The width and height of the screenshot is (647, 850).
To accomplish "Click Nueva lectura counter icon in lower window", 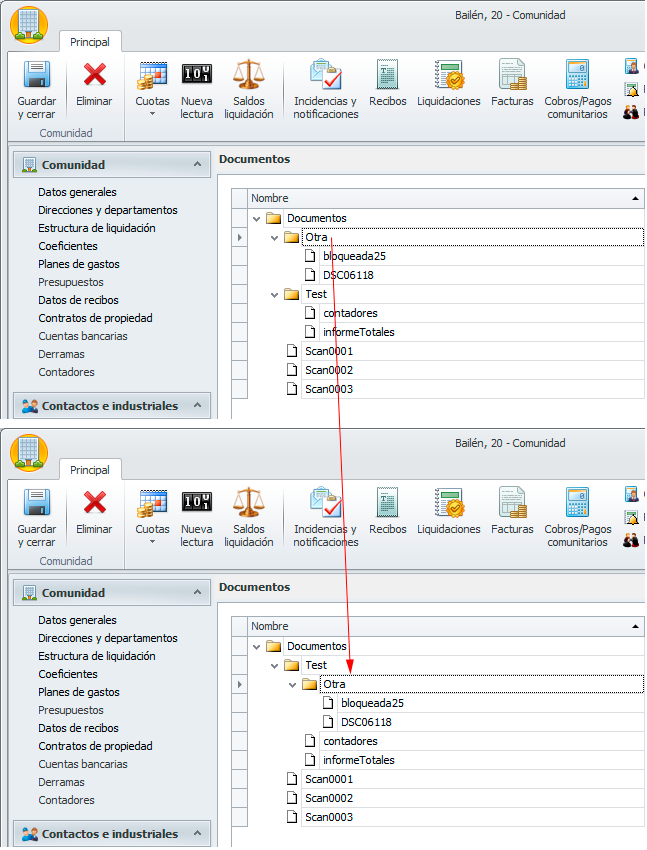I will tap(197, 501).
